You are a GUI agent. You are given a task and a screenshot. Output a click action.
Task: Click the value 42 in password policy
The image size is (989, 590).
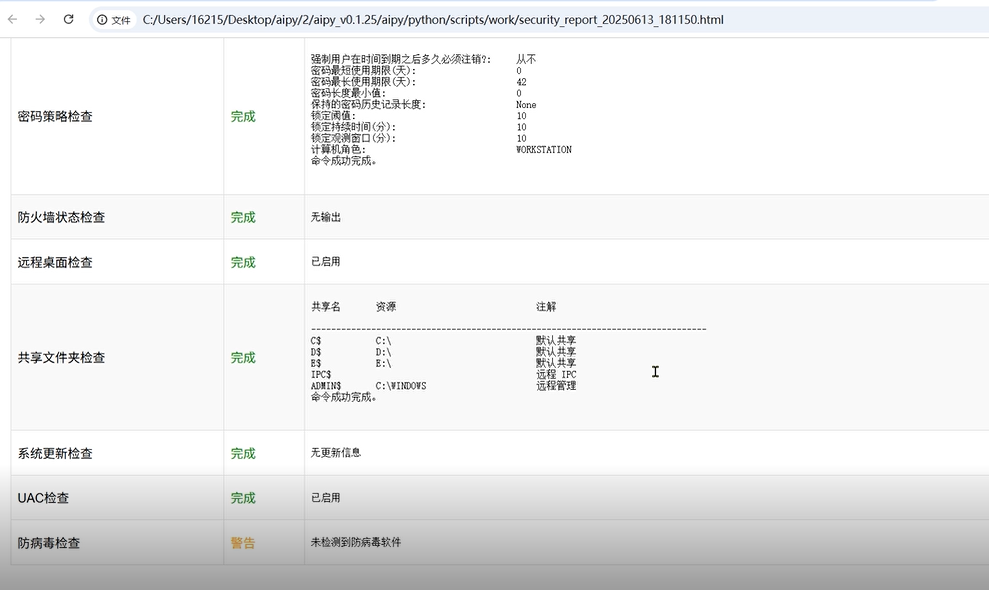click(521, 82)
